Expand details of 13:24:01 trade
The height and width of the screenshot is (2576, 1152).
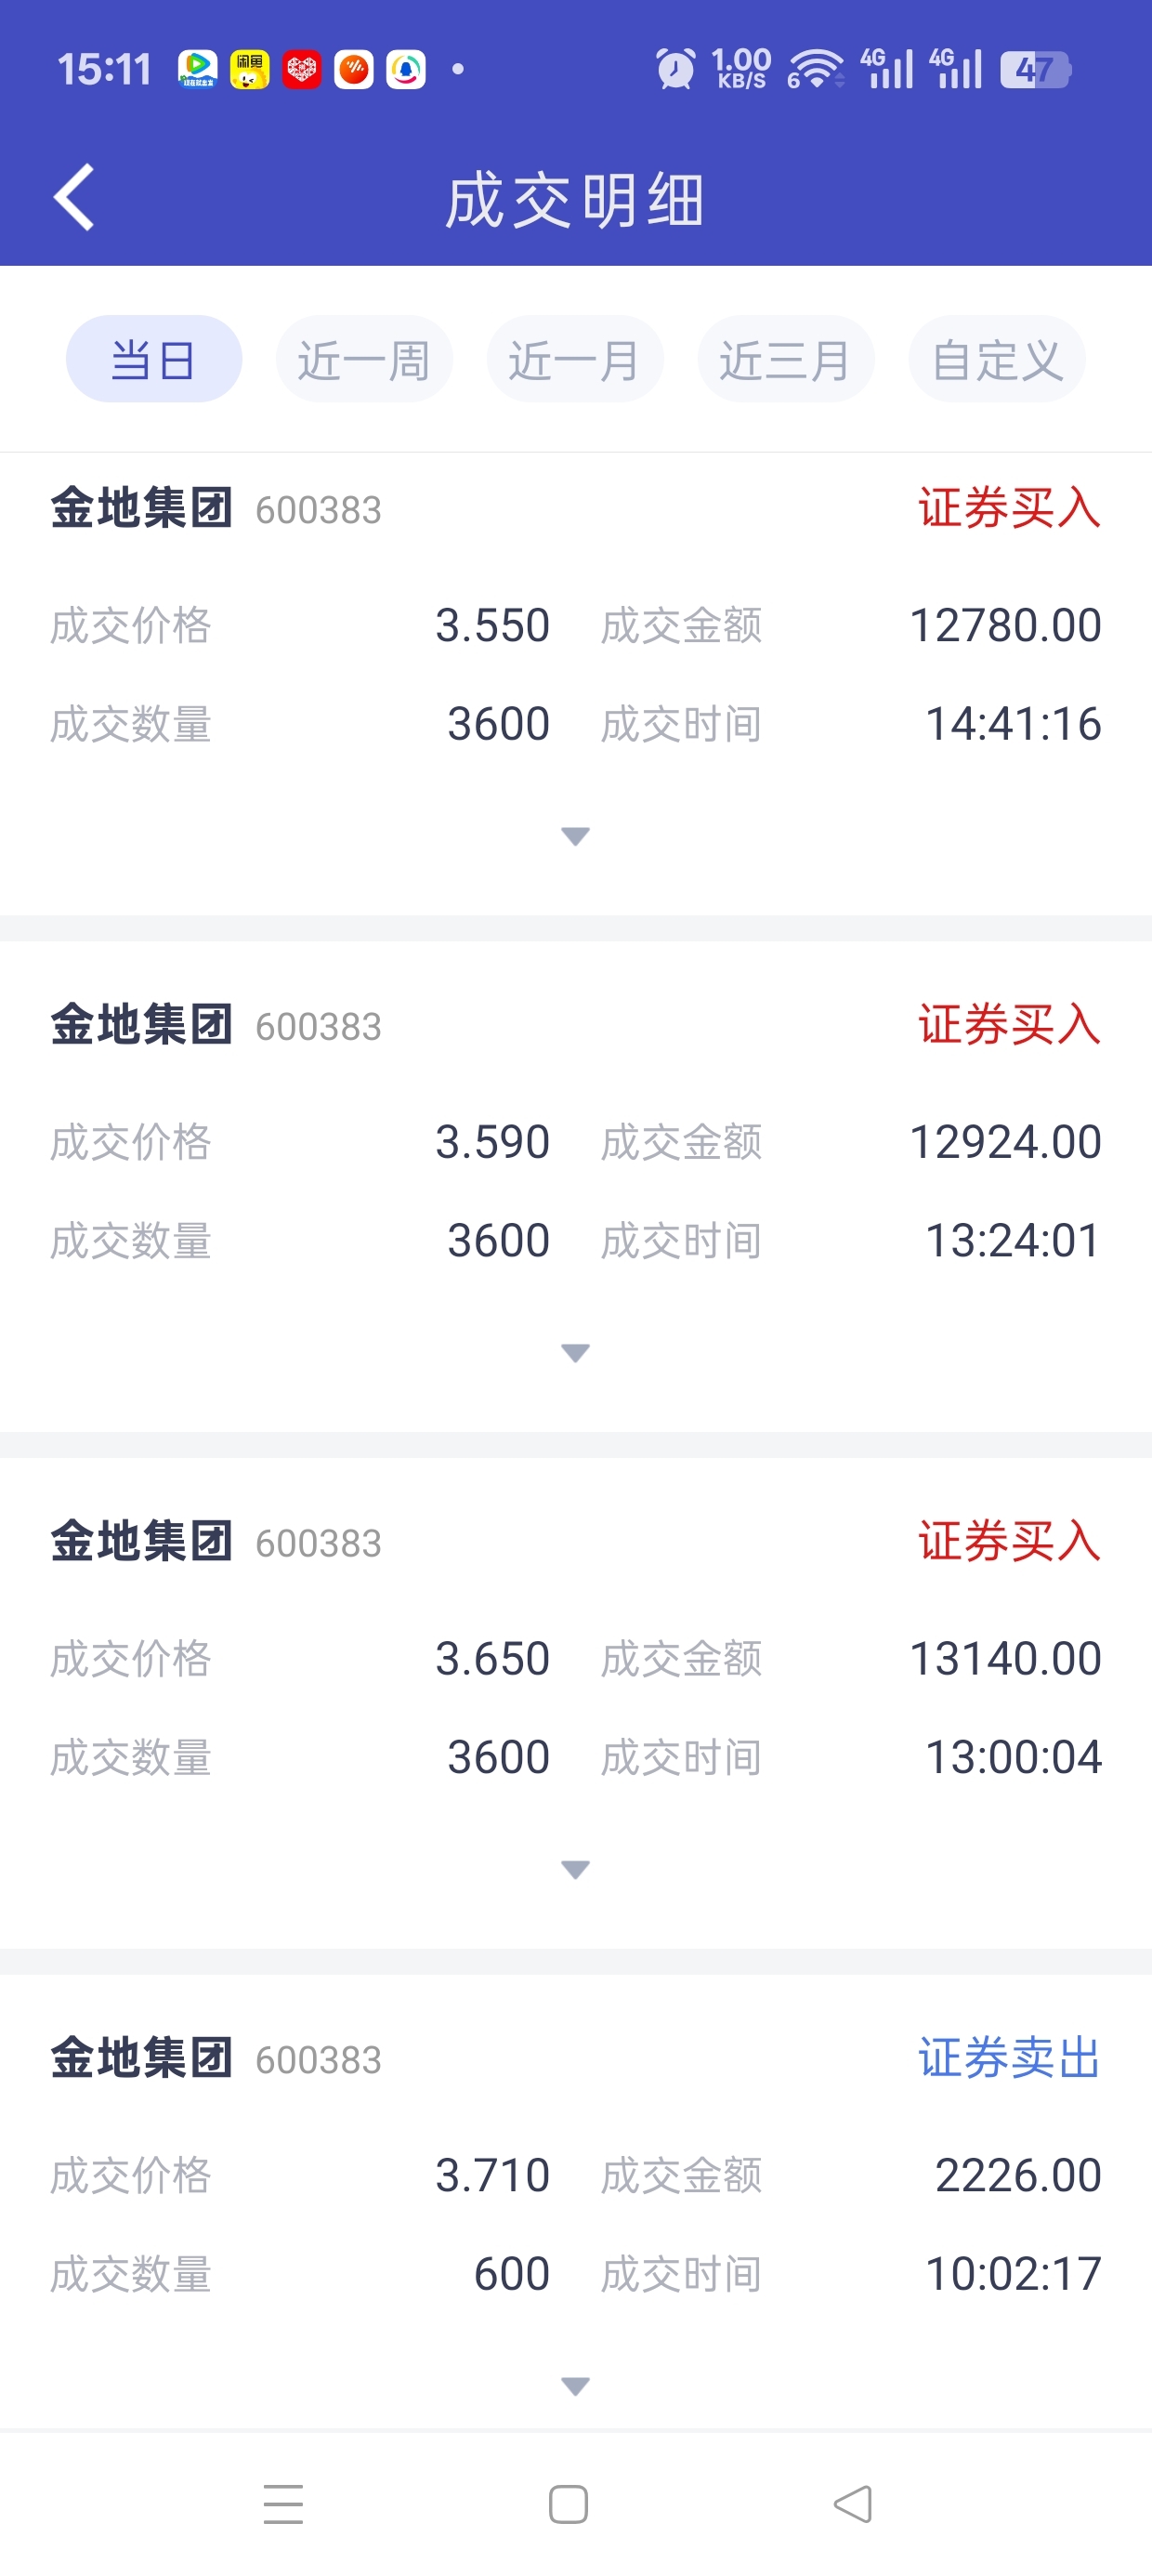click(575, 1353)
